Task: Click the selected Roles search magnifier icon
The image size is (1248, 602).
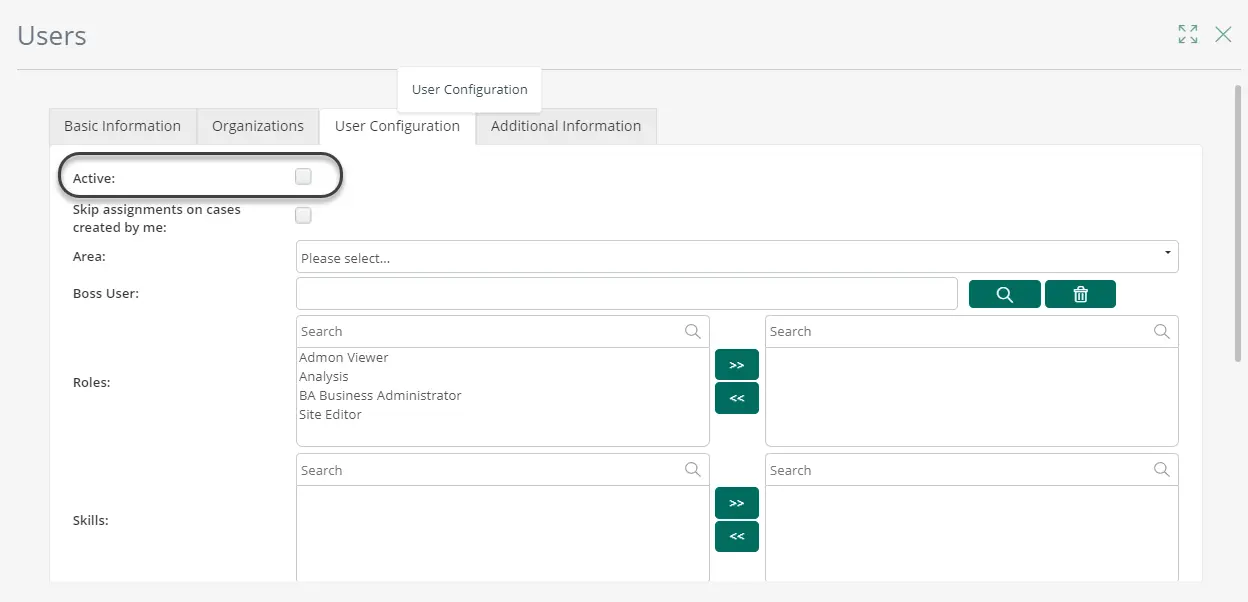Action: pyautogui.click(x=1162, y=331)
